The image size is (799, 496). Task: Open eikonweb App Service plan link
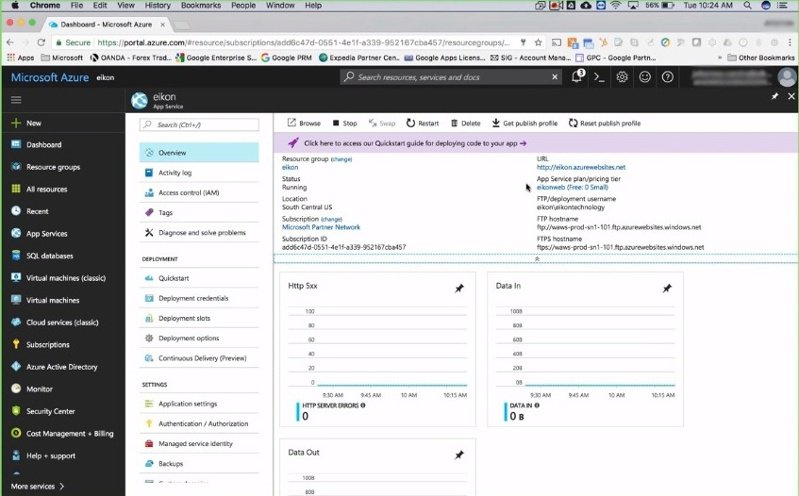572,187
